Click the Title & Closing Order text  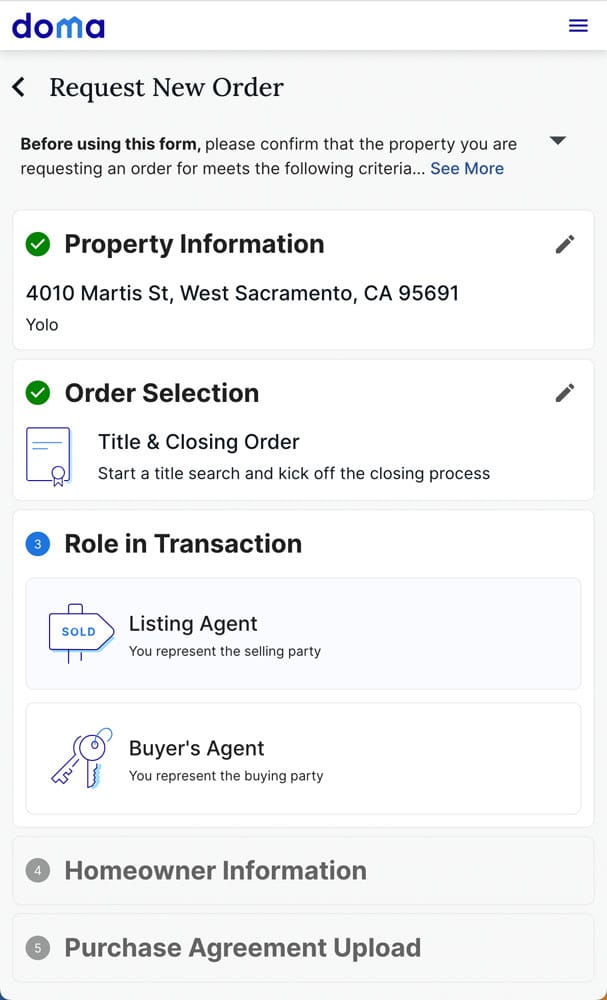coord(198,442)
